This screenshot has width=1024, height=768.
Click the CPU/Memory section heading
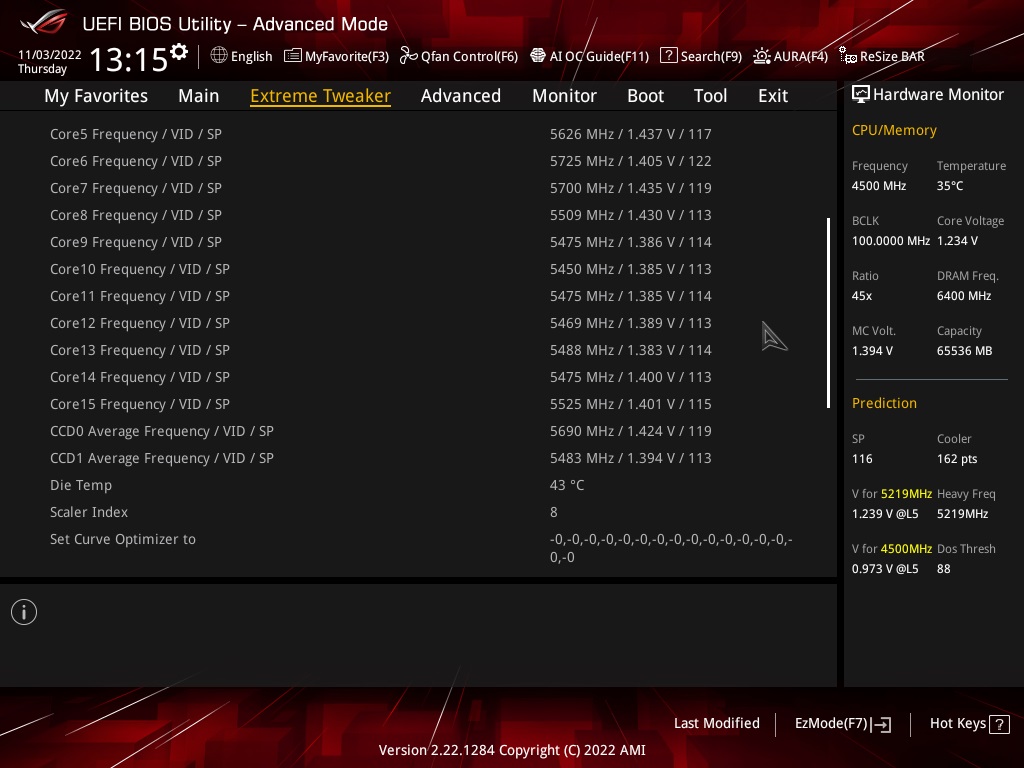[x=894, y=130]
